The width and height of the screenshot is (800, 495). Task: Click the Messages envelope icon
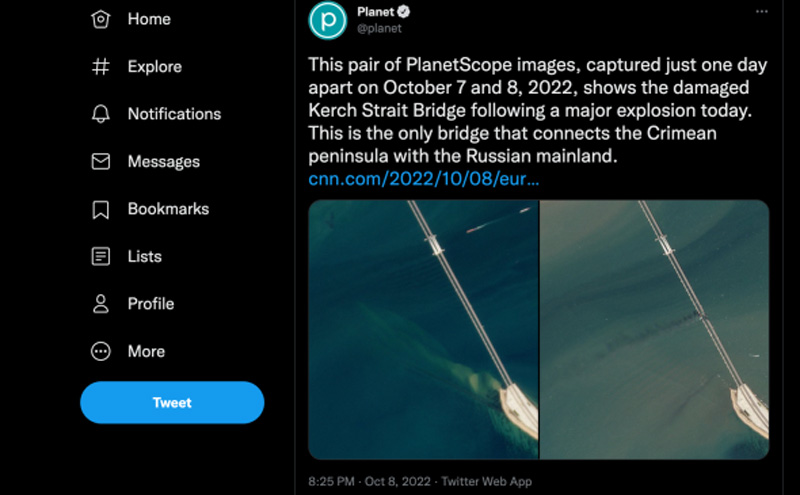(x=101, y=161)
